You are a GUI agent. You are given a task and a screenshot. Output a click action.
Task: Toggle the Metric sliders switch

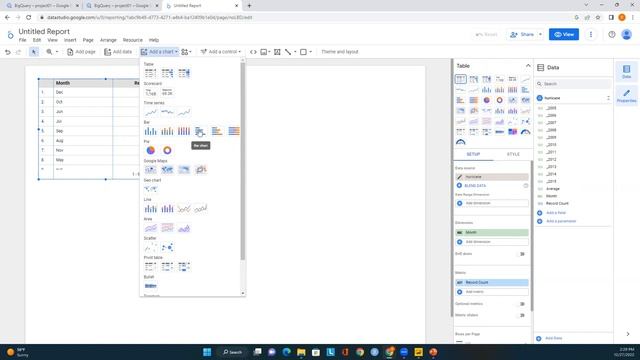coord(522,315)
